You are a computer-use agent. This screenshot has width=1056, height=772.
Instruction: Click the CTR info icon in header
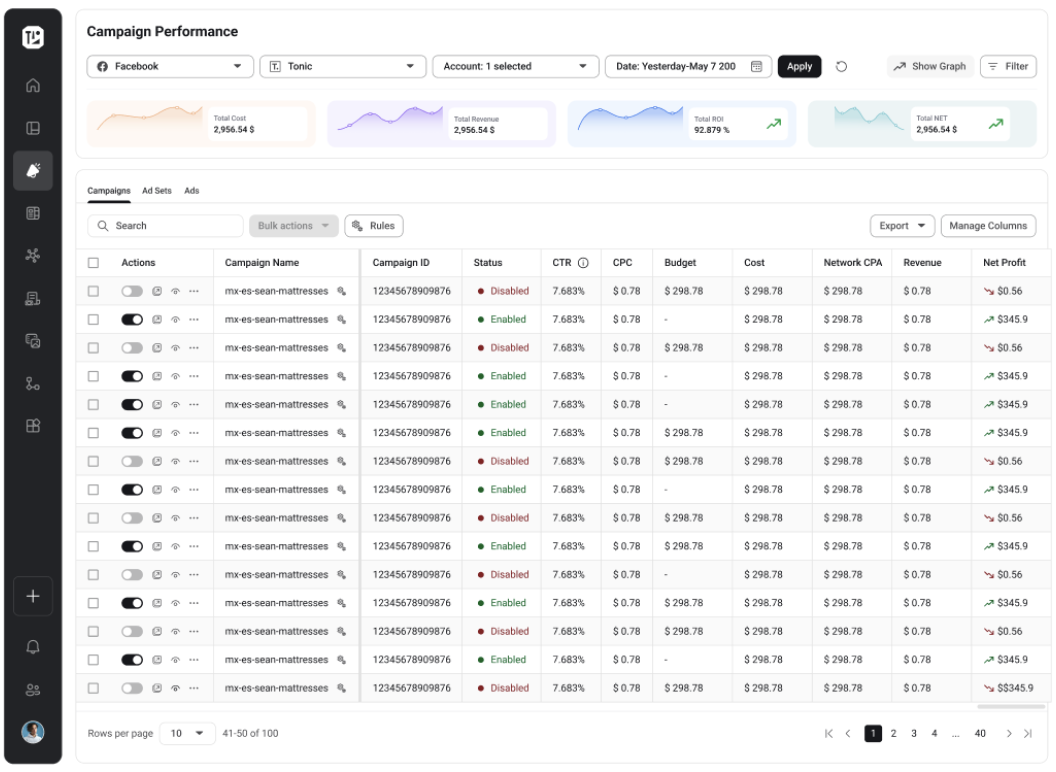point(583,263)
